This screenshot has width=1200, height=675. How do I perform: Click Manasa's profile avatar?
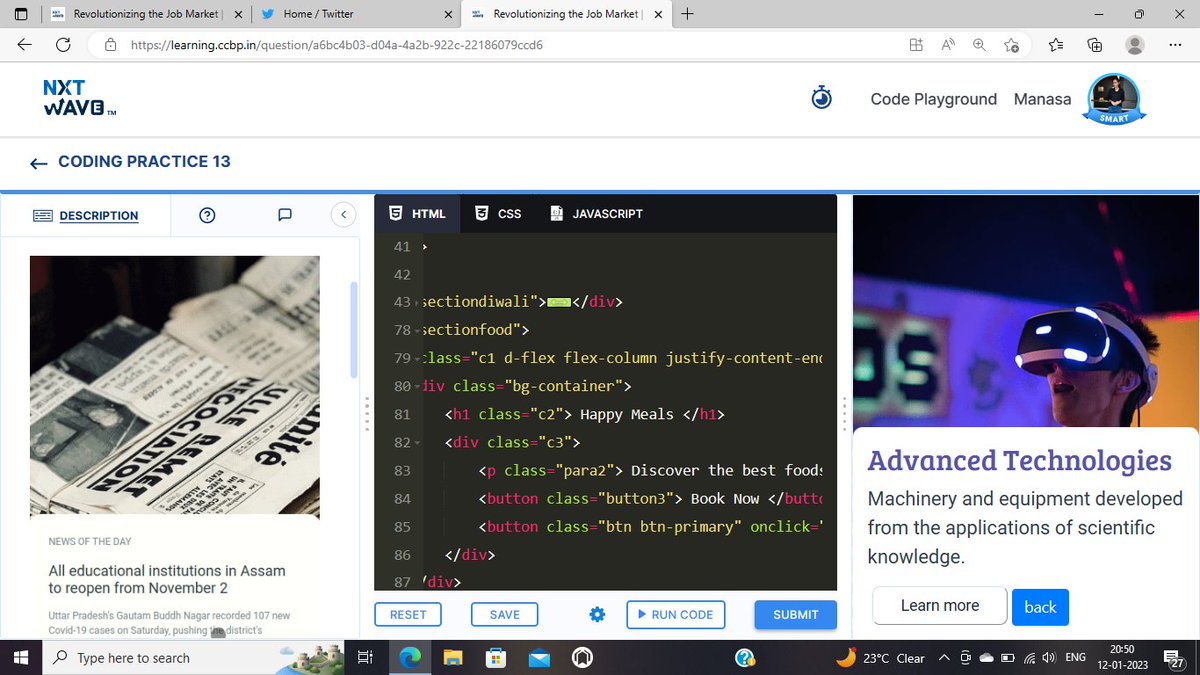pos(1113,99)
